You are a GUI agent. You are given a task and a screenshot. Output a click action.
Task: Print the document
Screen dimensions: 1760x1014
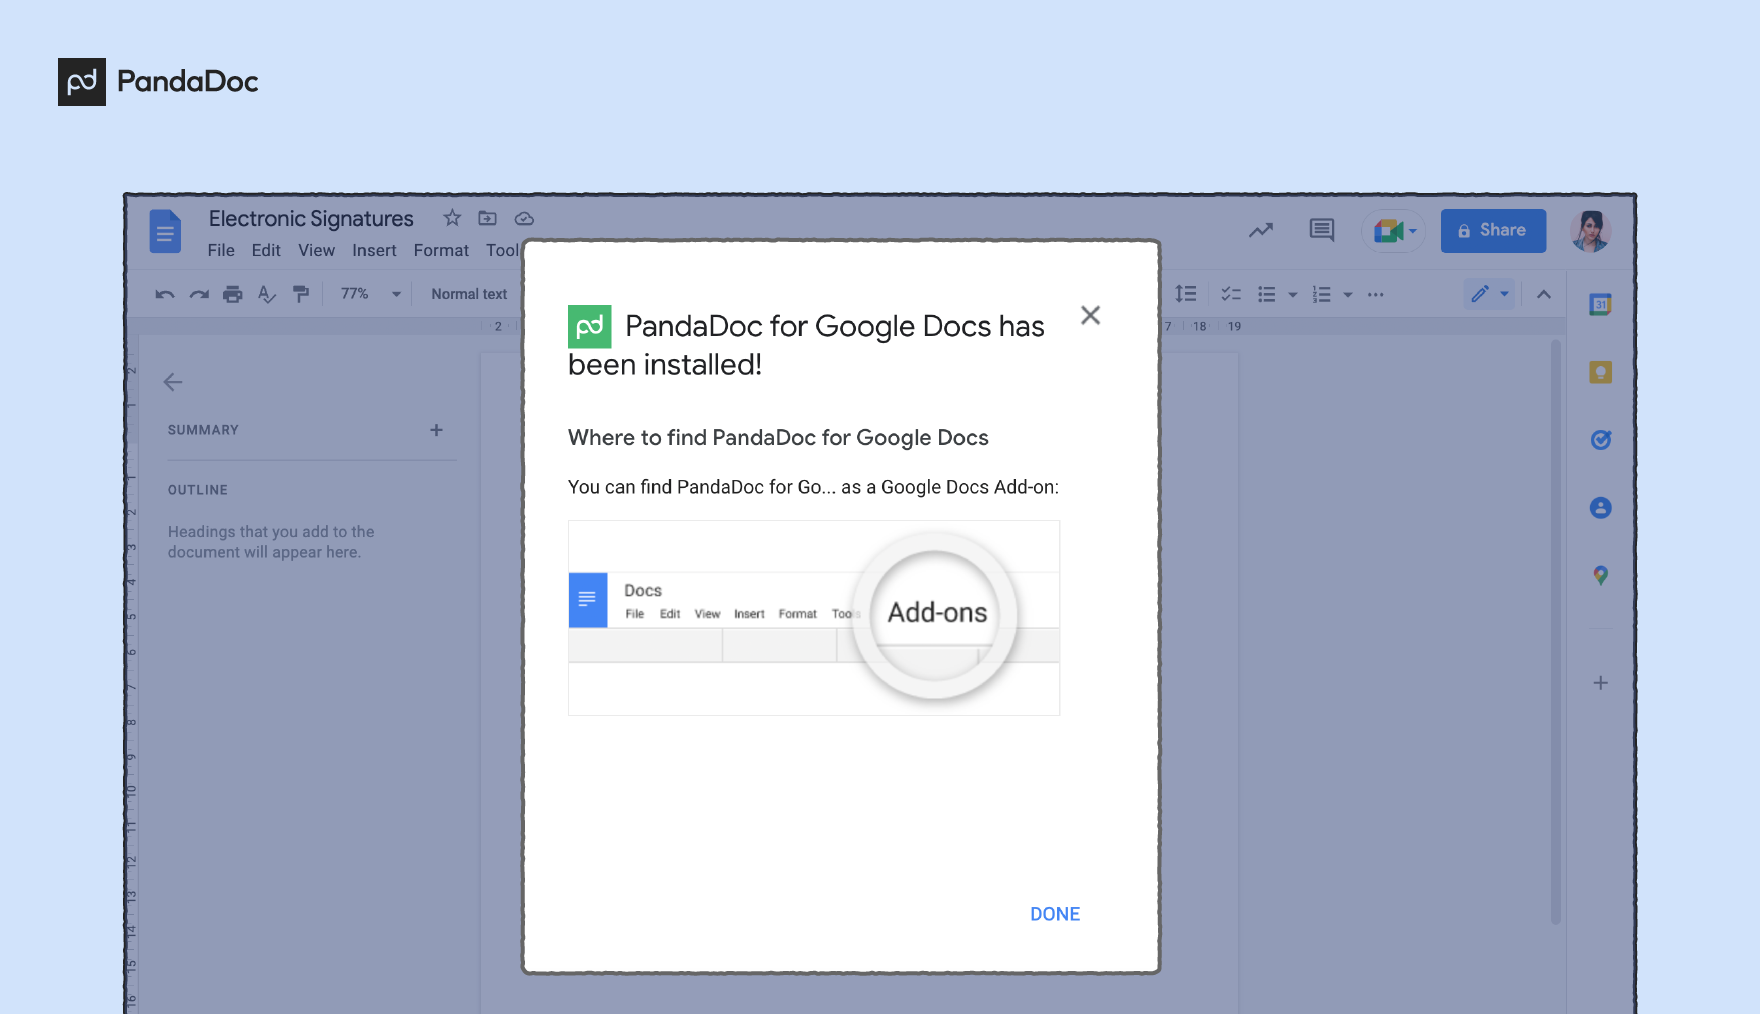[x=233, y=294]
